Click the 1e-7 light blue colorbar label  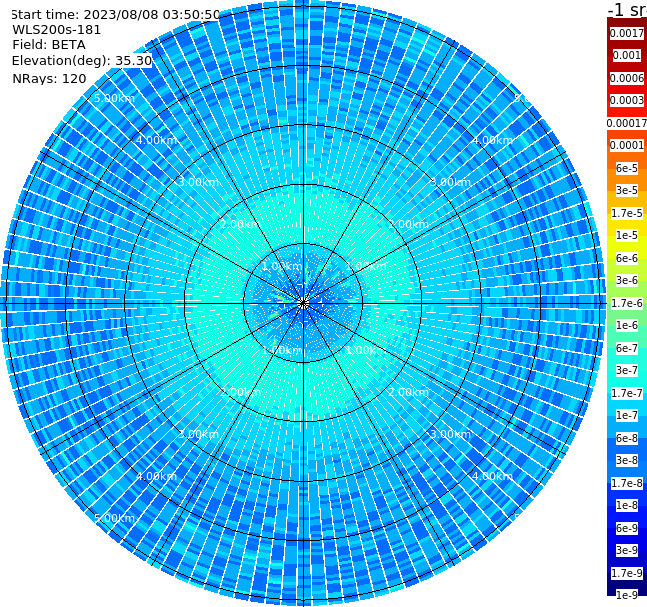pos(627,416)
